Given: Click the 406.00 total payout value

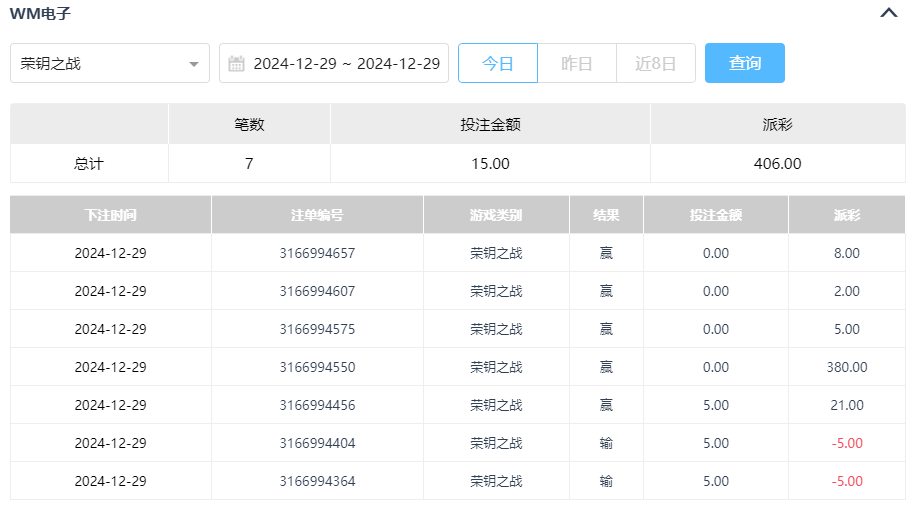Looking at the screenshot, I should pos(777,164).
